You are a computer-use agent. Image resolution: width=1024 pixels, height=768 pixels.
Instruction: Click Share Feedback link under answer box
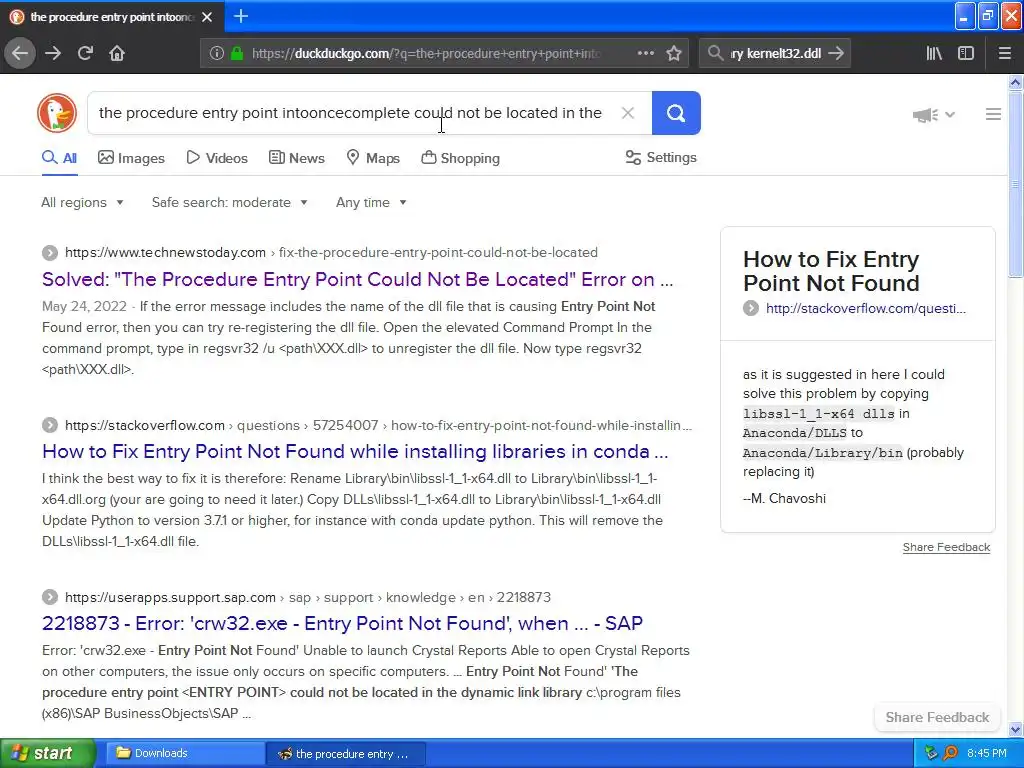pos(946,547)
